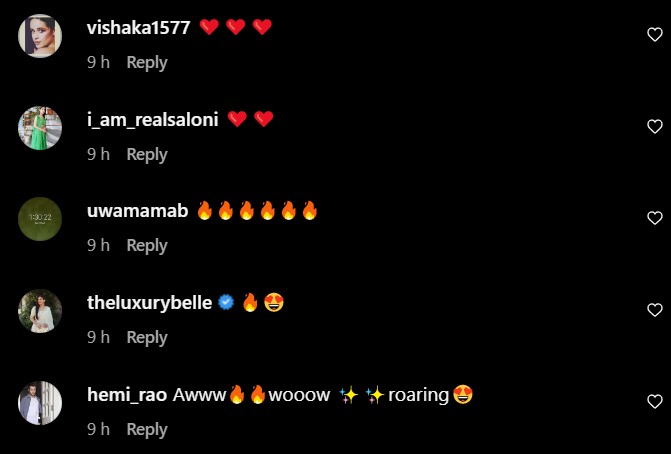
Task: Reply to hemi_rao's roaring comment
Action: (147, 430)
